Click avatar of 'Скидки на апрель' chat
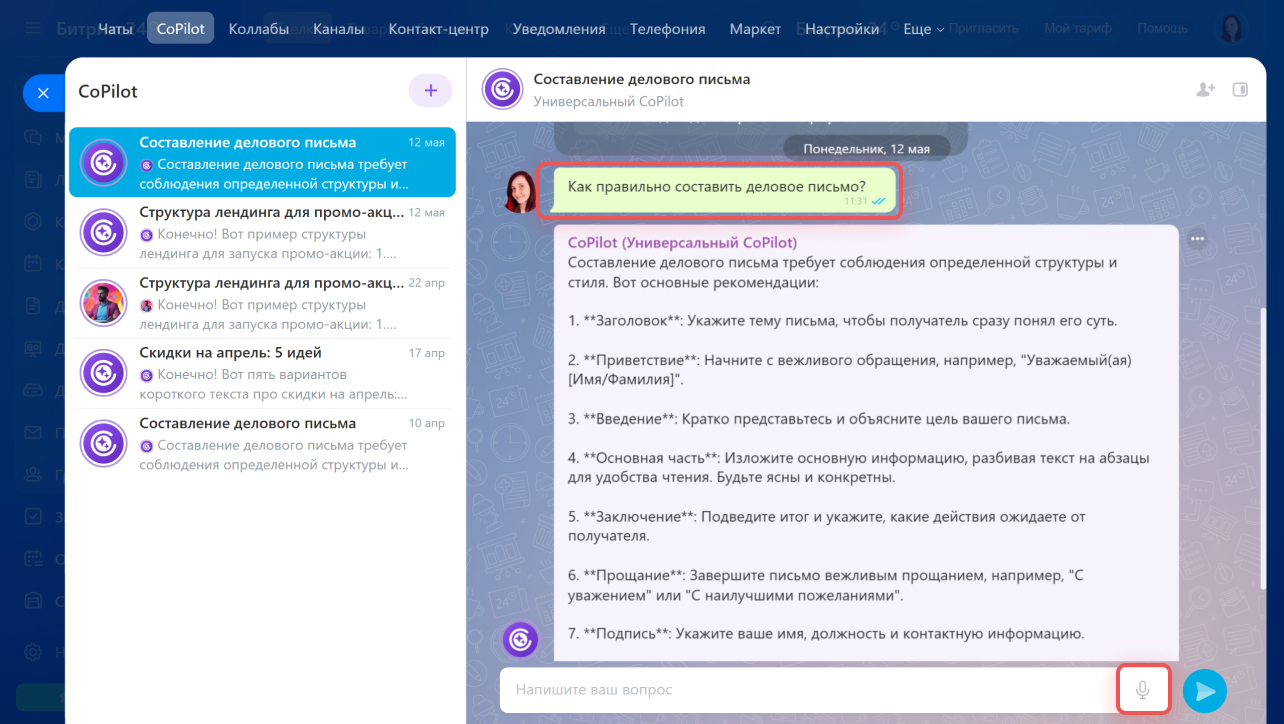This screenshot has height=724, width=1284. 103,373
